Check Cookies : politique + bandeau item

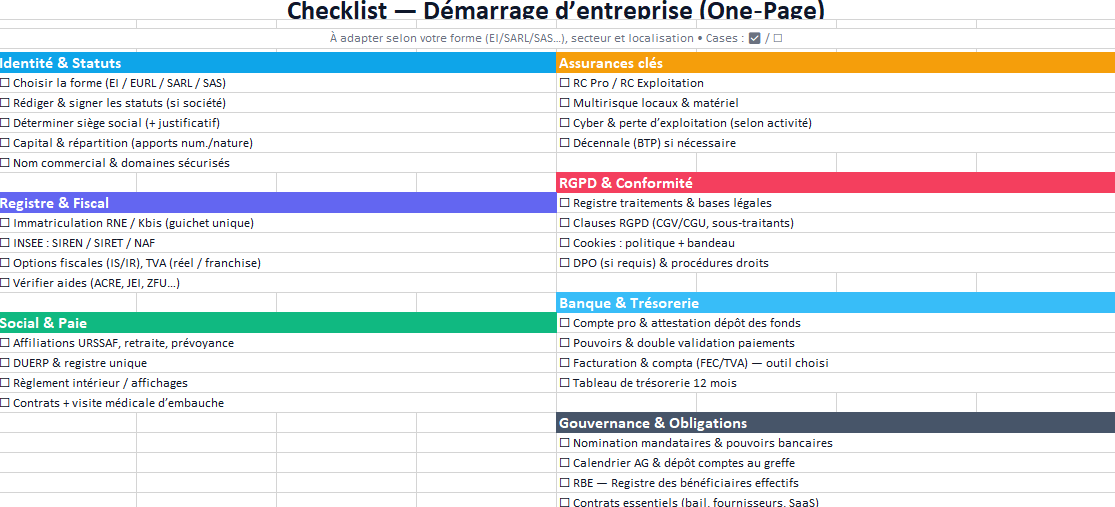pos(565,243)
